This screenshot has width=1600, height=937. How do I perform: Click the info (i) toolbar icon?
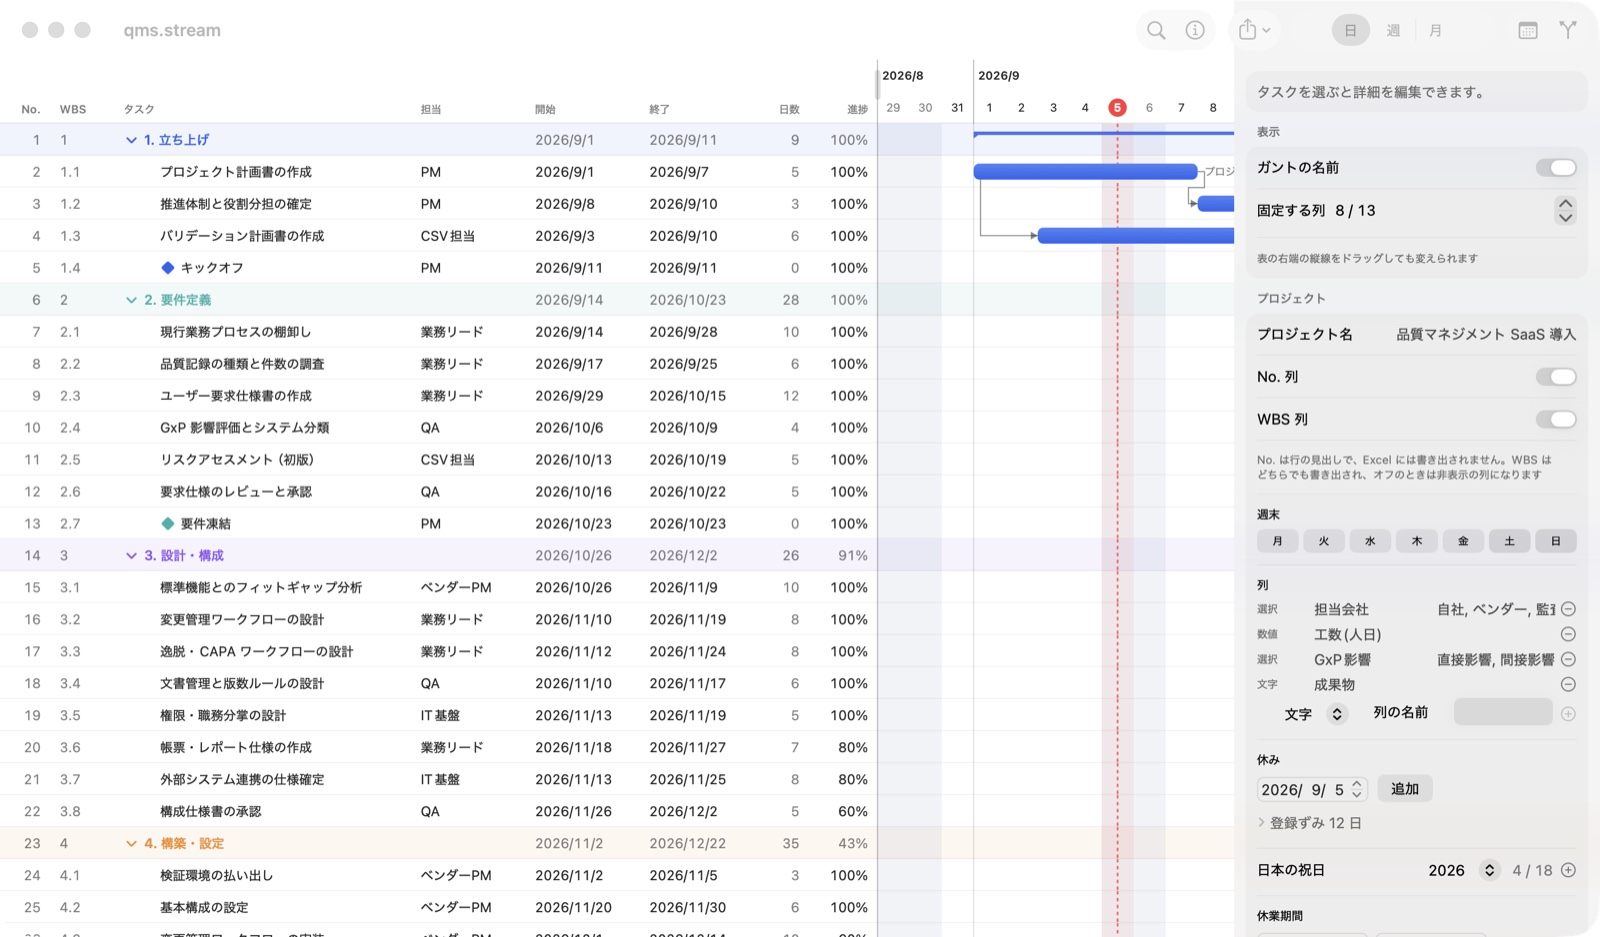click(1195, 30)
